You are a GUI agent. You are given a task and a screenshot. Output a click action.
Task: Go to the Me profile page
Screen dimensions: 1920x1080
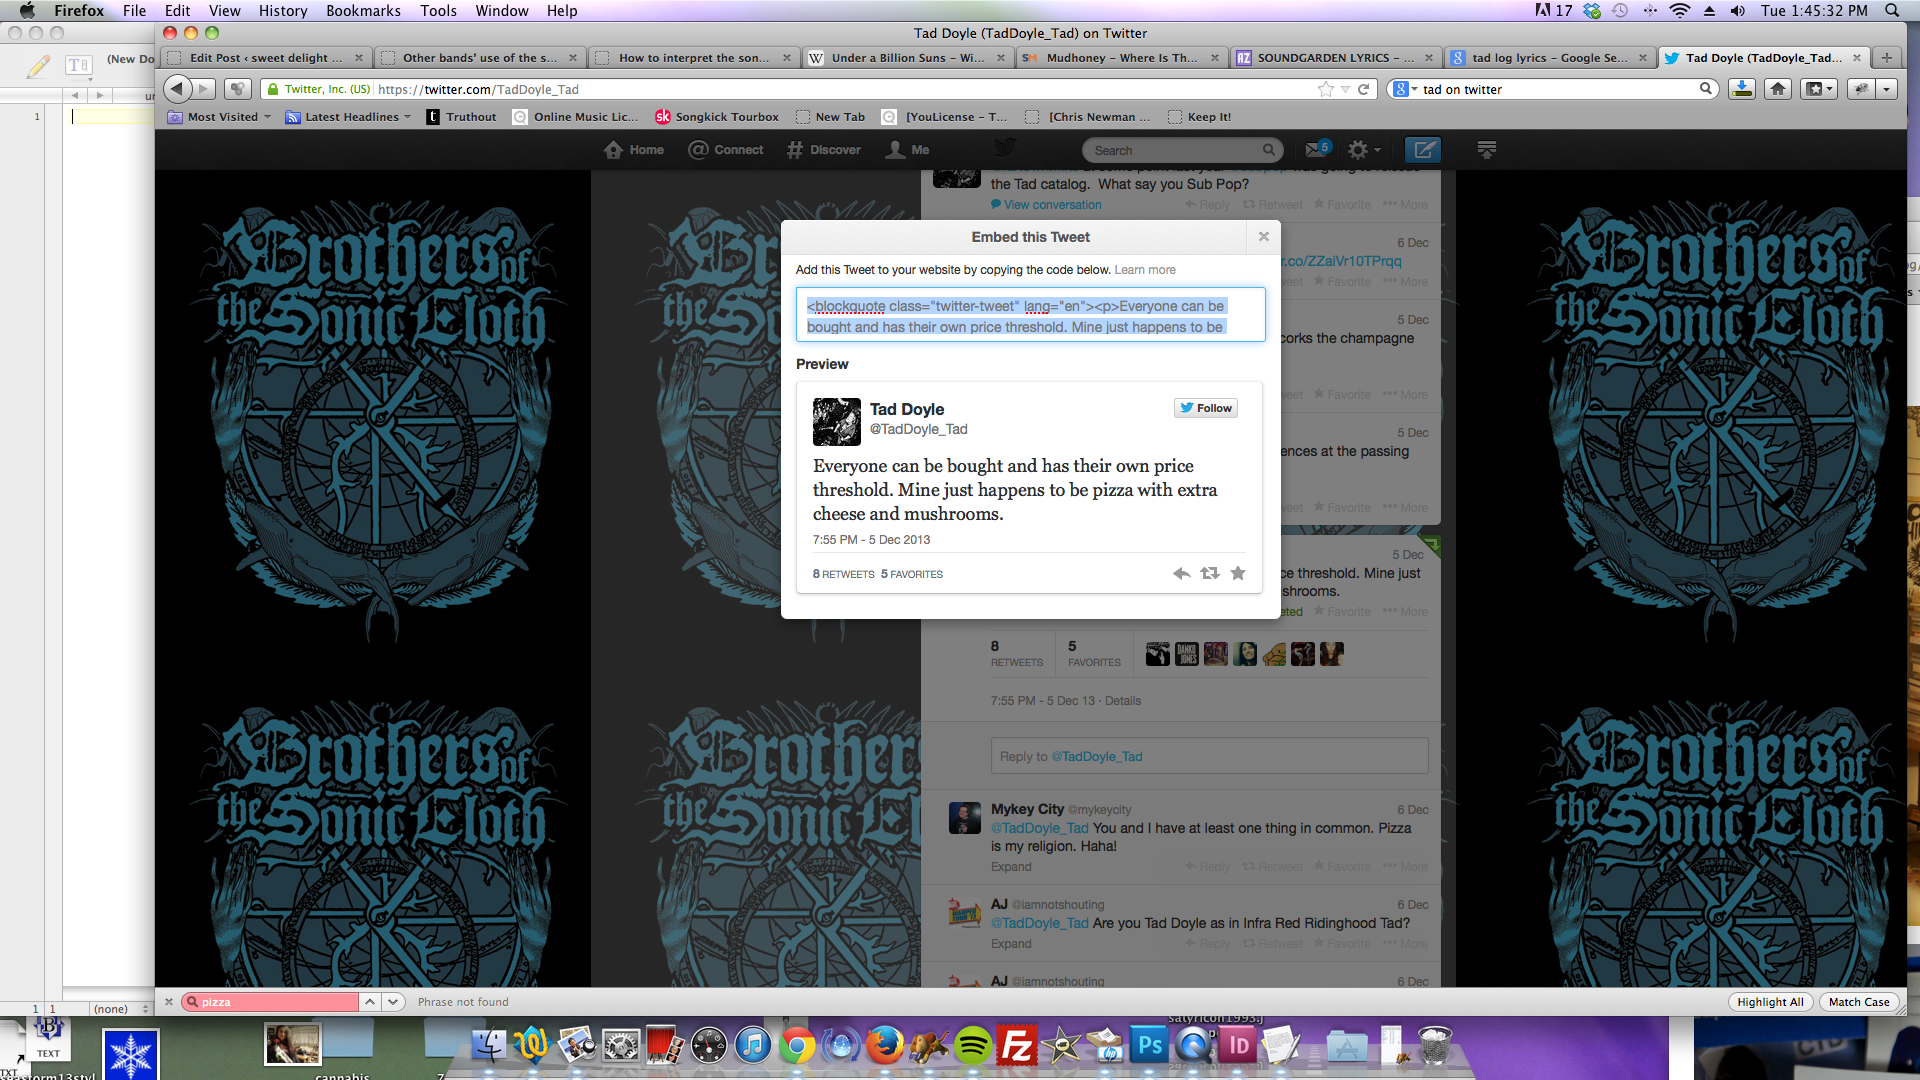point(908,150)
